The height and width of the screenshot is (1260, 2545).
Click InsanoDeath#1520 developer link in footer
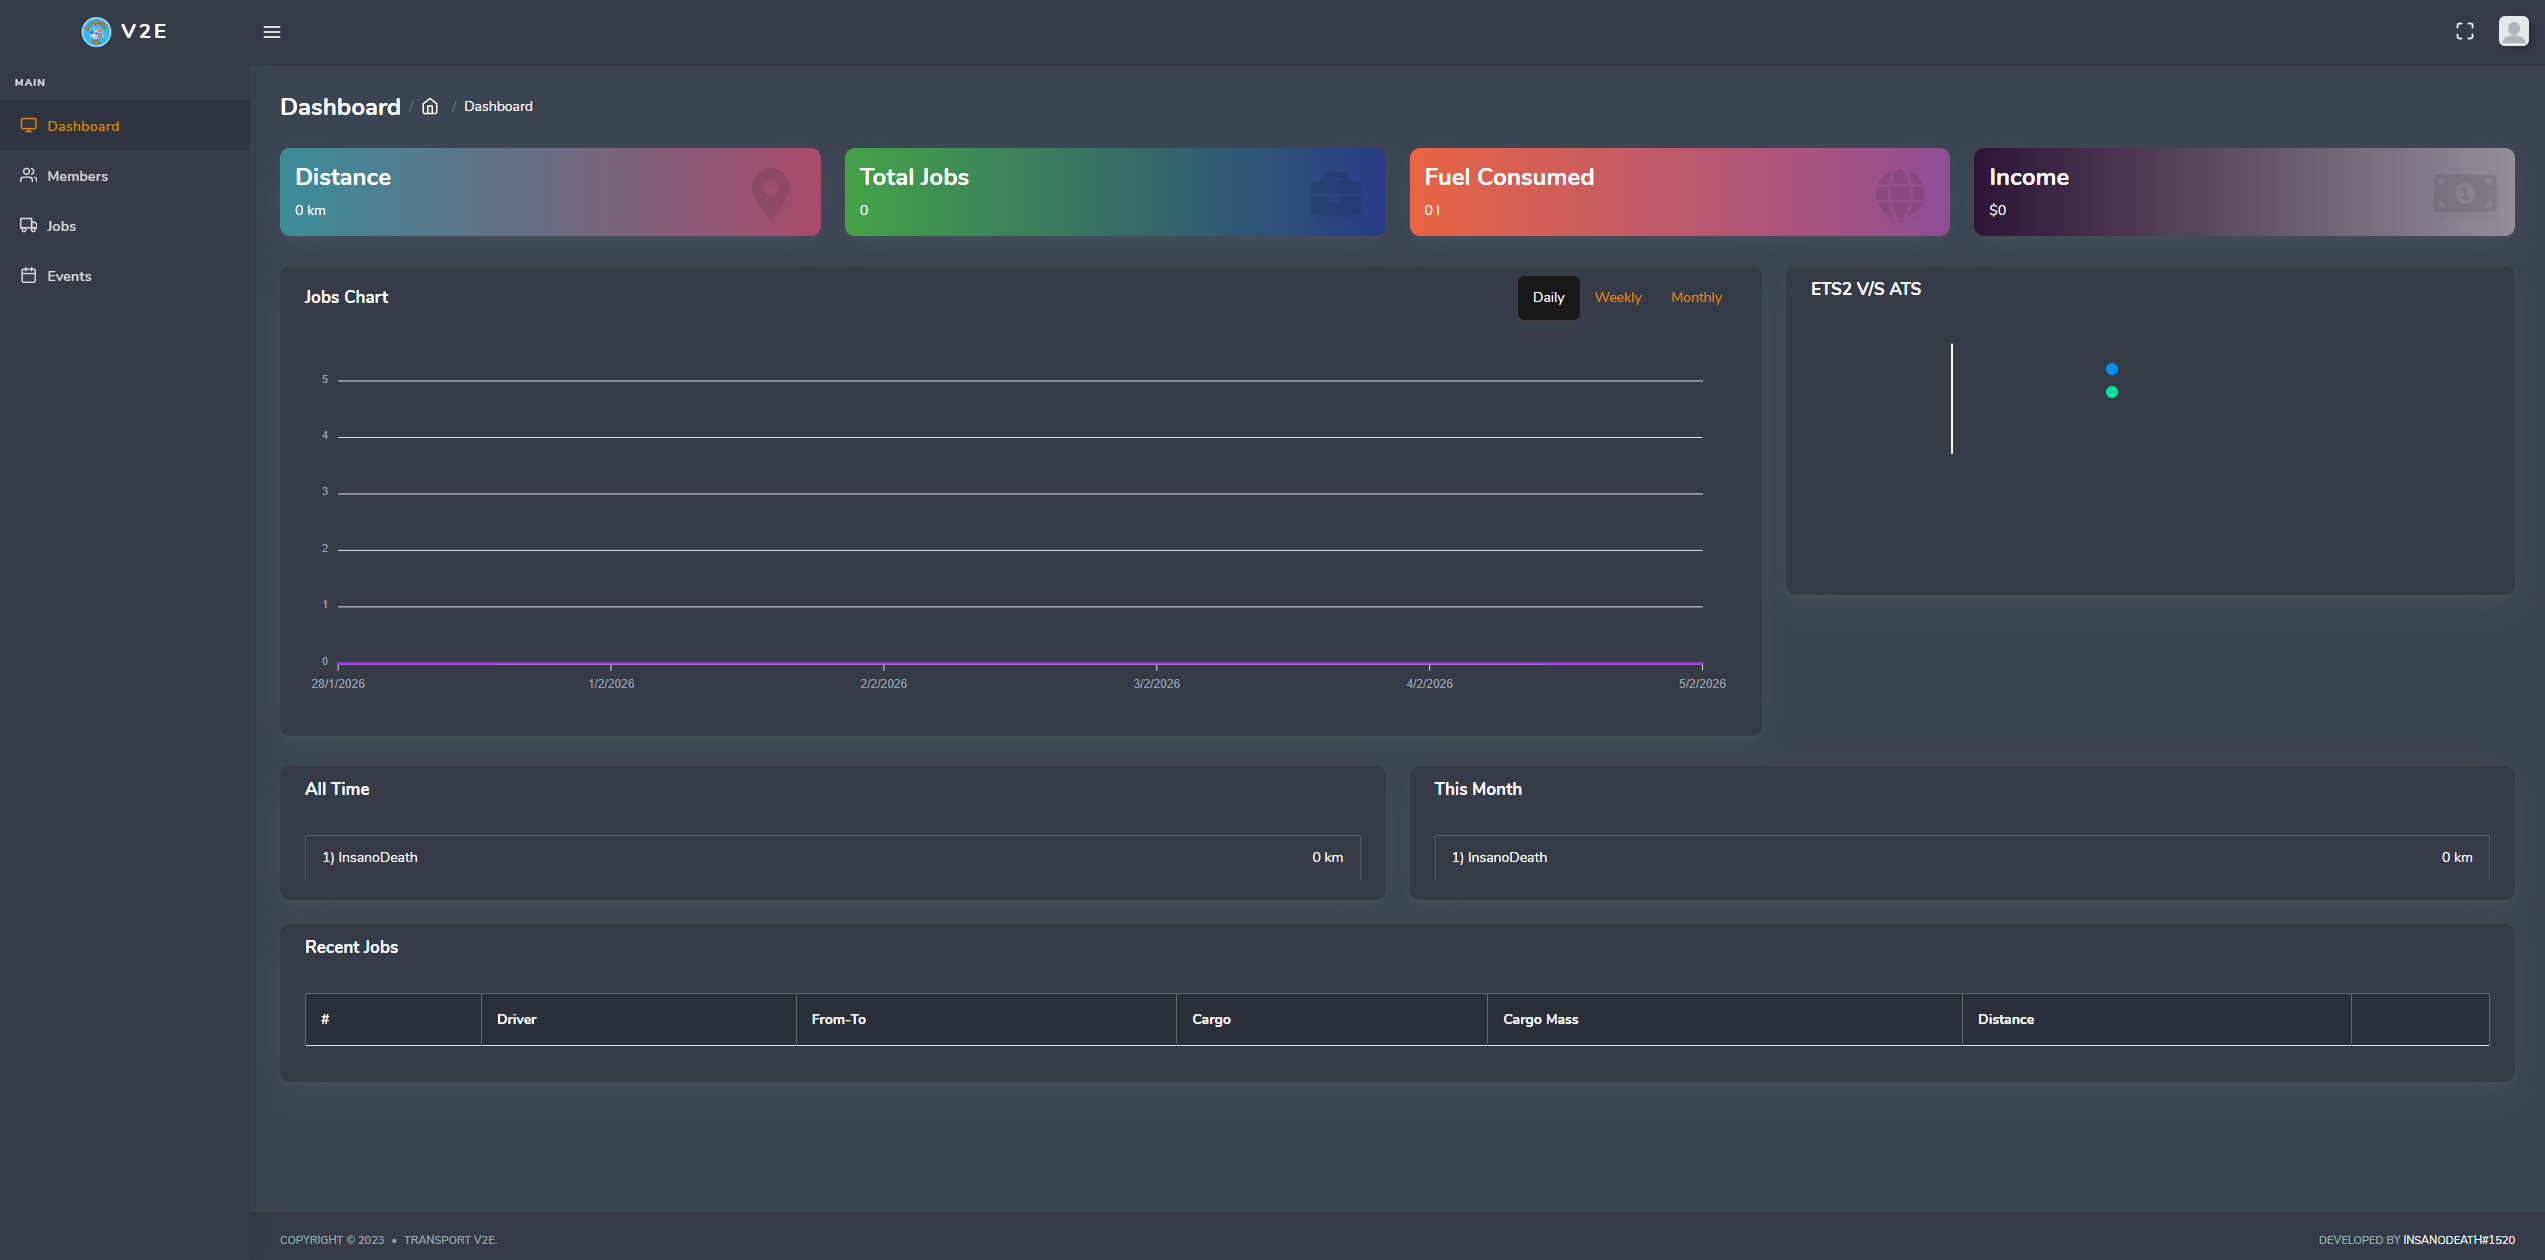[2458, 1240]
